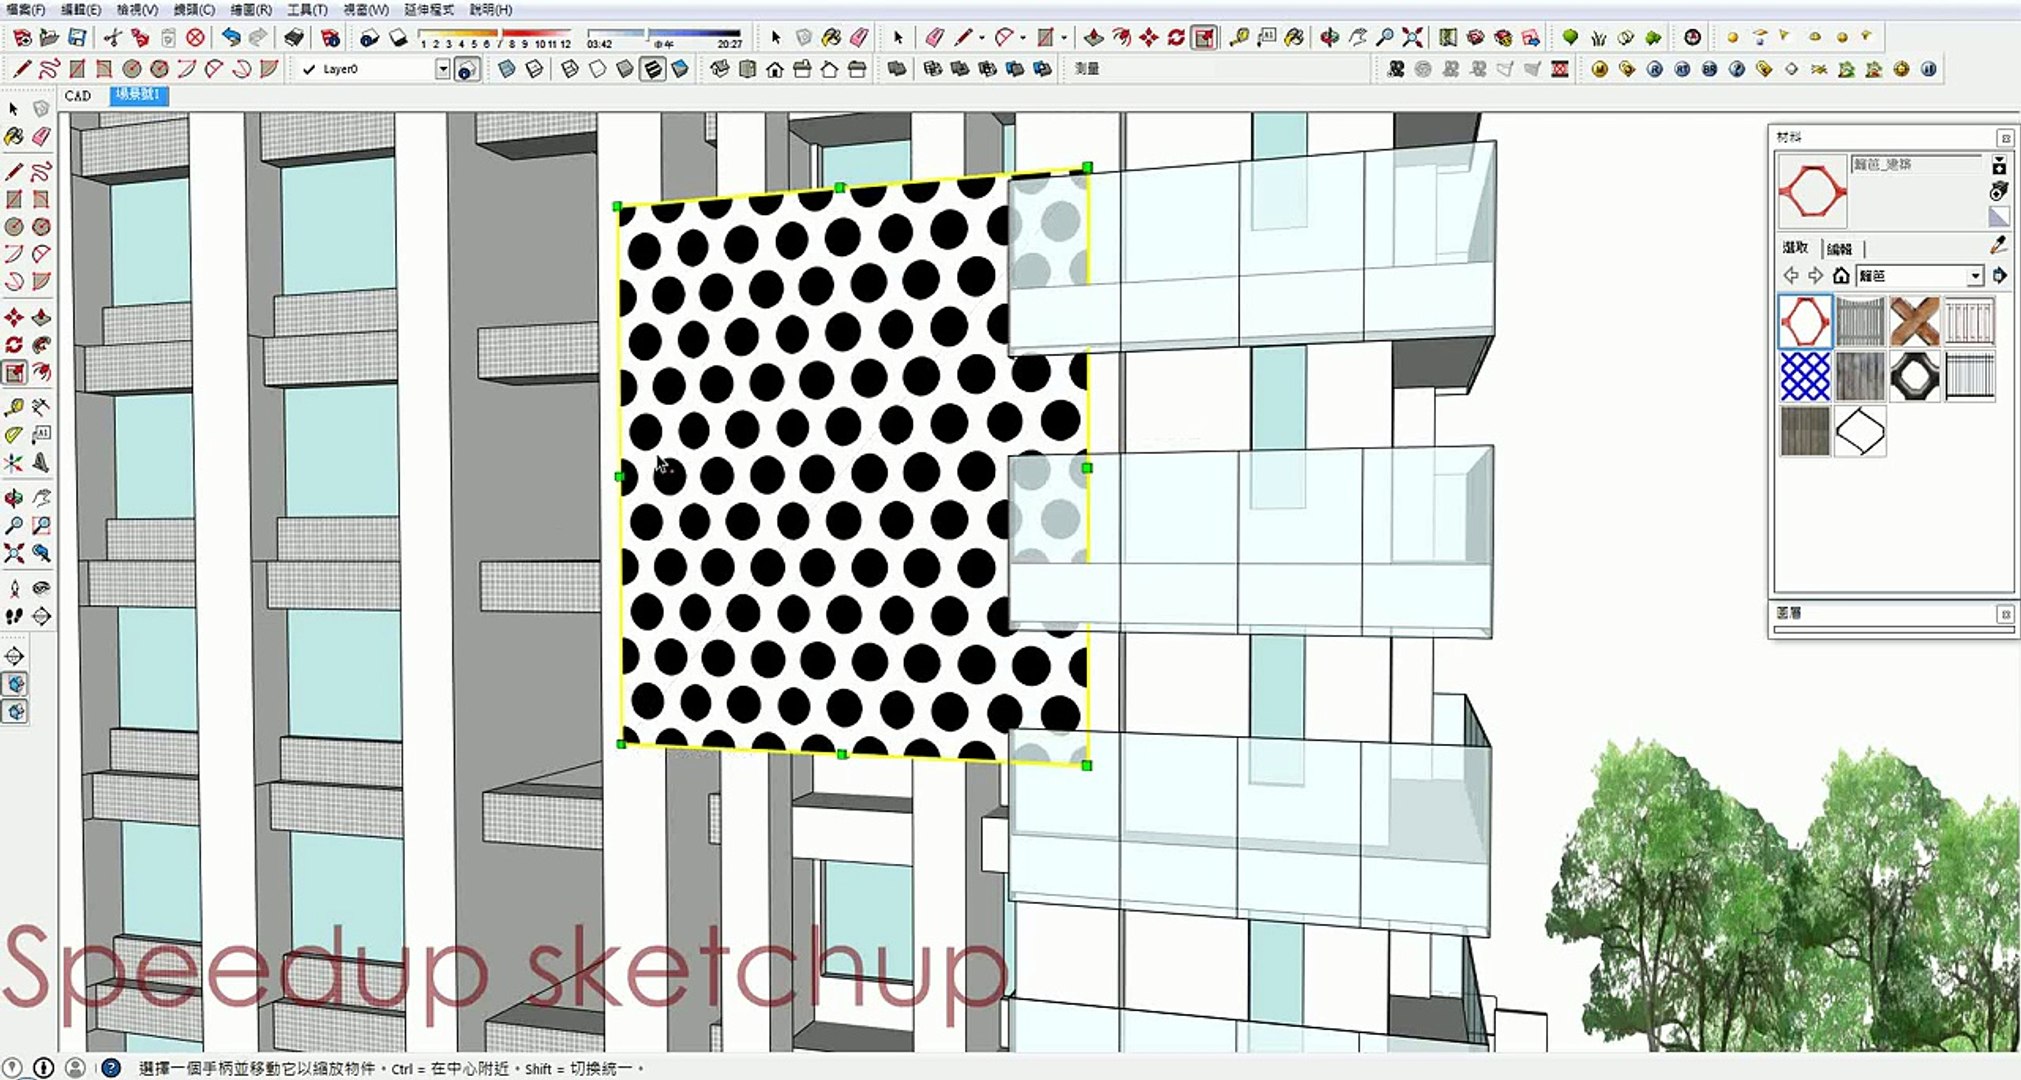
Task: Click the Save floppy disk icon
Action: 77,38
